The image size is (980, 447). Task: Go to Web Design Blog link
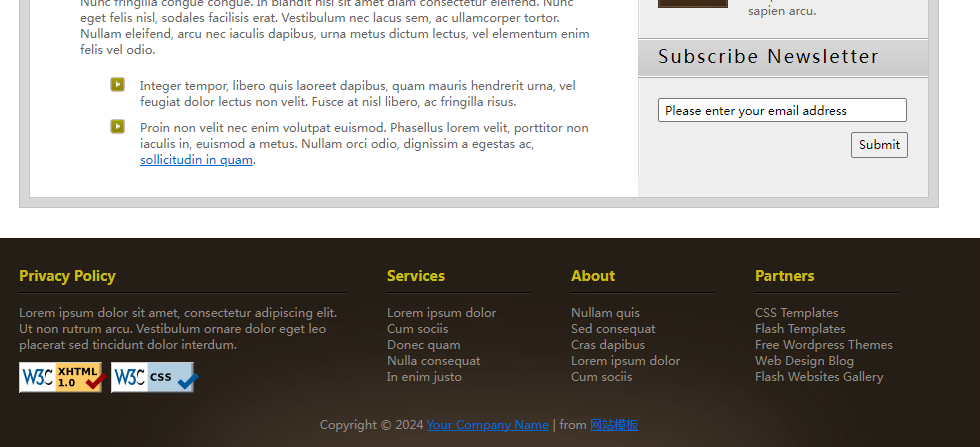point(804,361)
